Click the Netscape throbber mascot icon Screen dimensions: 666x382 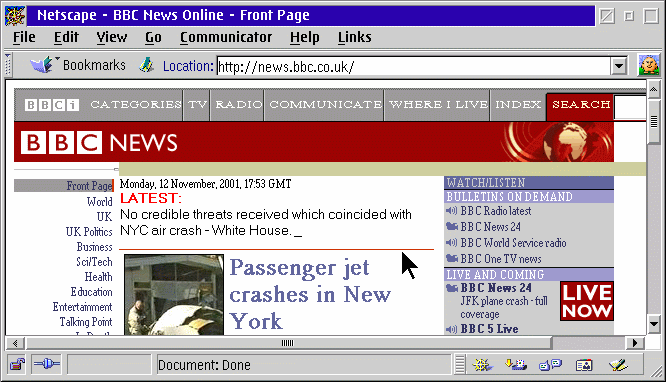pos(649,65)
